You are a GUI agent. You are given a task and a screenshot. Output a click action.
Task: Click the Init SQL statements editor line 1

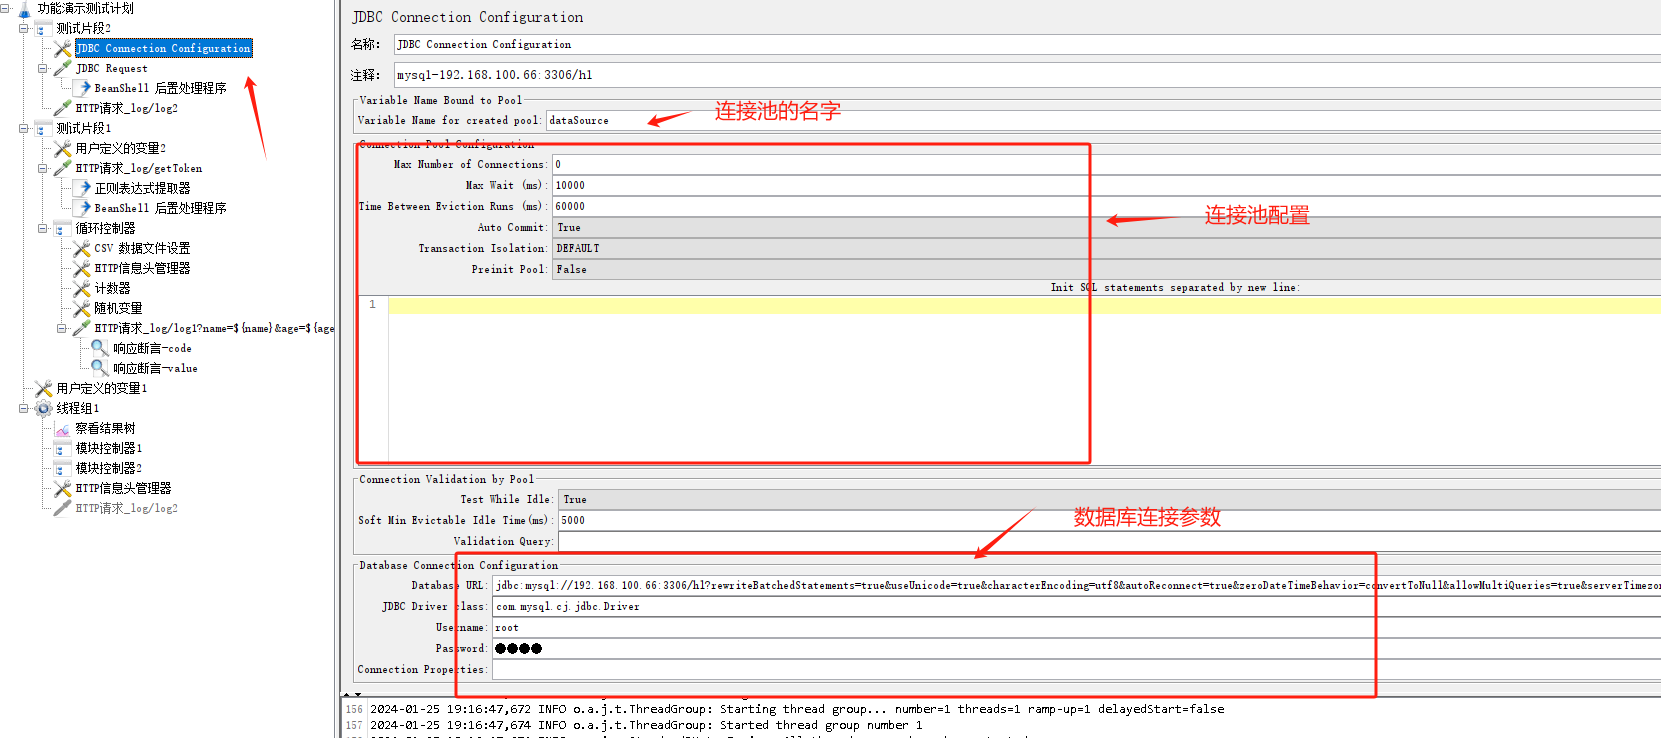click(x=1024, y=304)
